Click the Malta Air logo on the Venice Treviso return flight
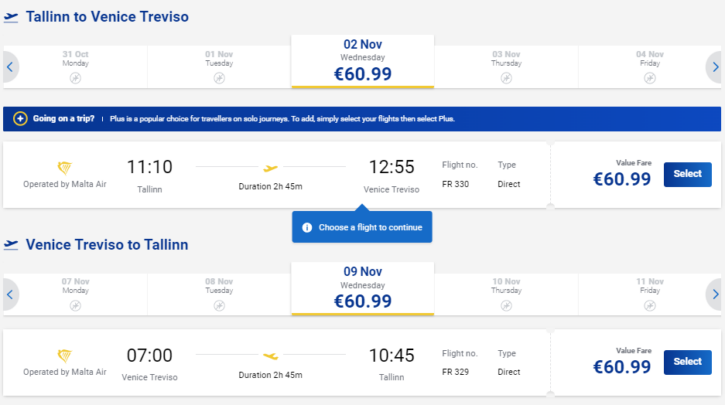Viewport: 725px width, 405px height. pyautogui.click(x=66, y=355)
